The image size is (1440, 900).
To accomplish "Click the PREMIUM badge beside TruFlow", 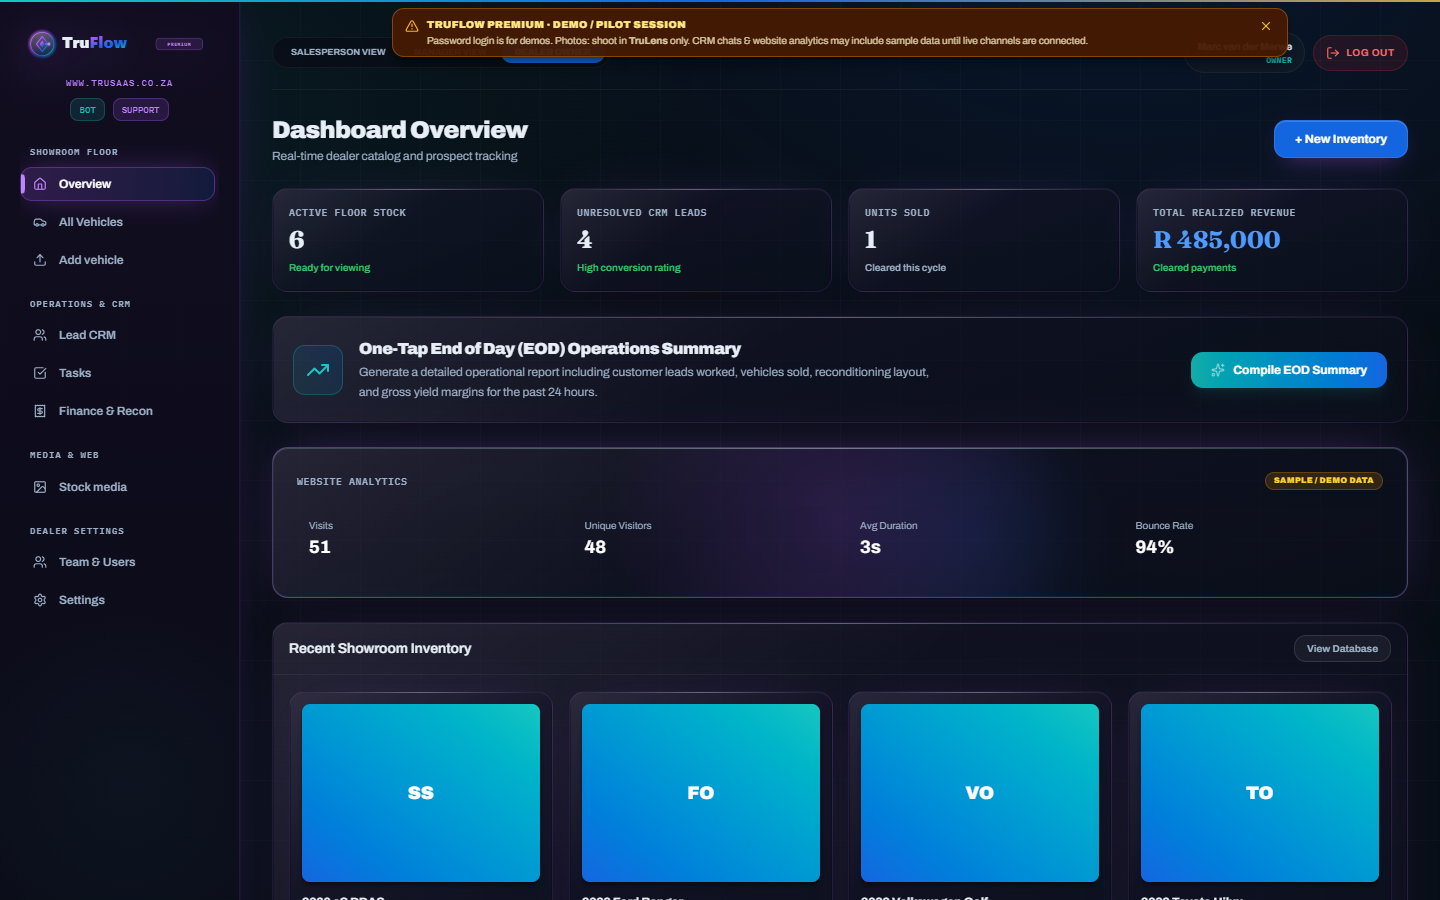I will pos(179,44).
